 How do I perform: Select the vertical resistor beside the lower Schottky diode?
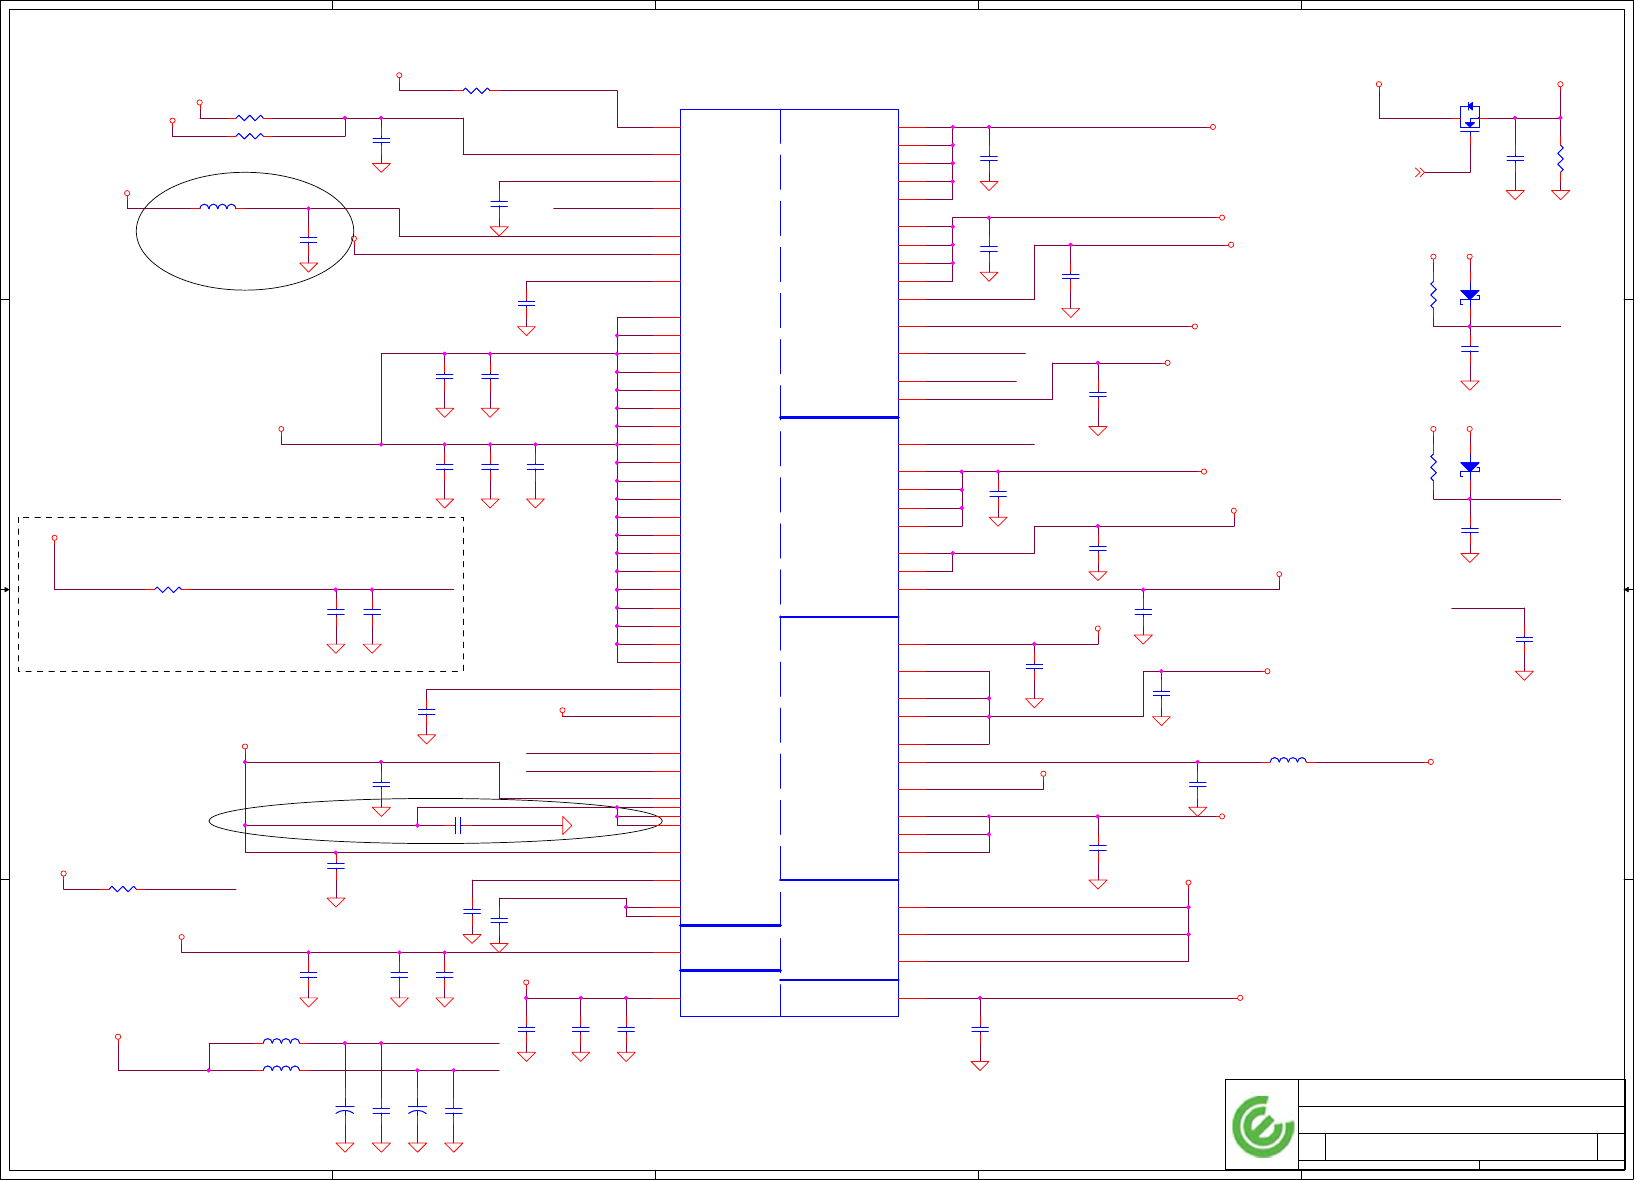1433,467
